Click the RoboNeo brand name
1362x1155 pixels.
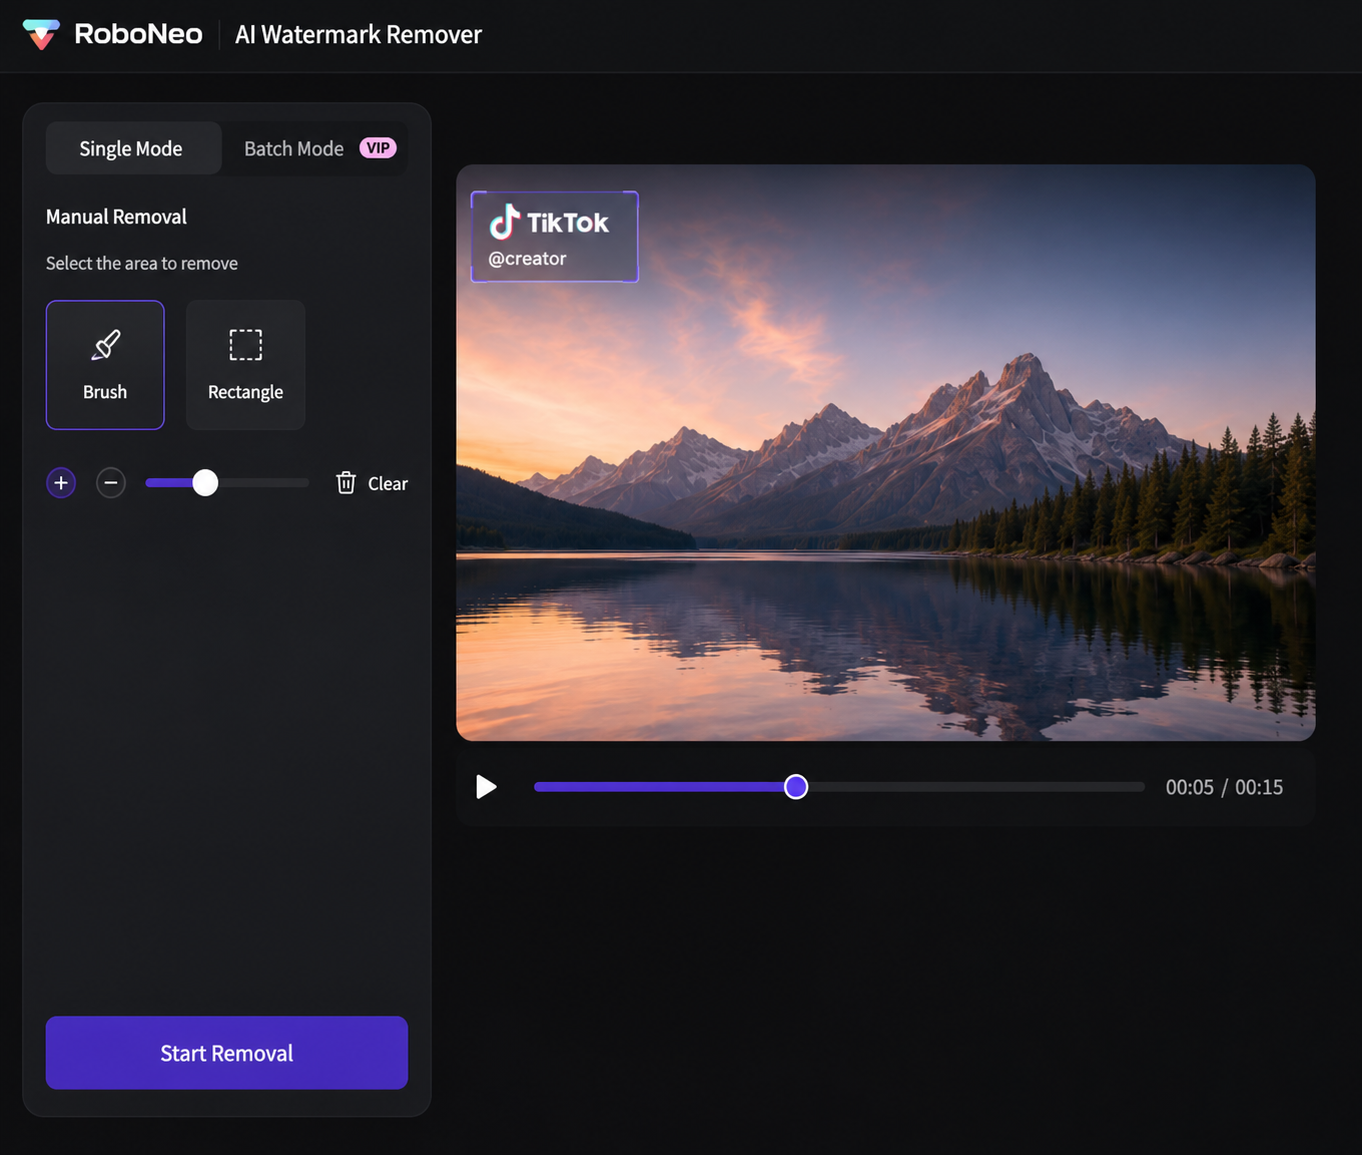tap(138, 34)
